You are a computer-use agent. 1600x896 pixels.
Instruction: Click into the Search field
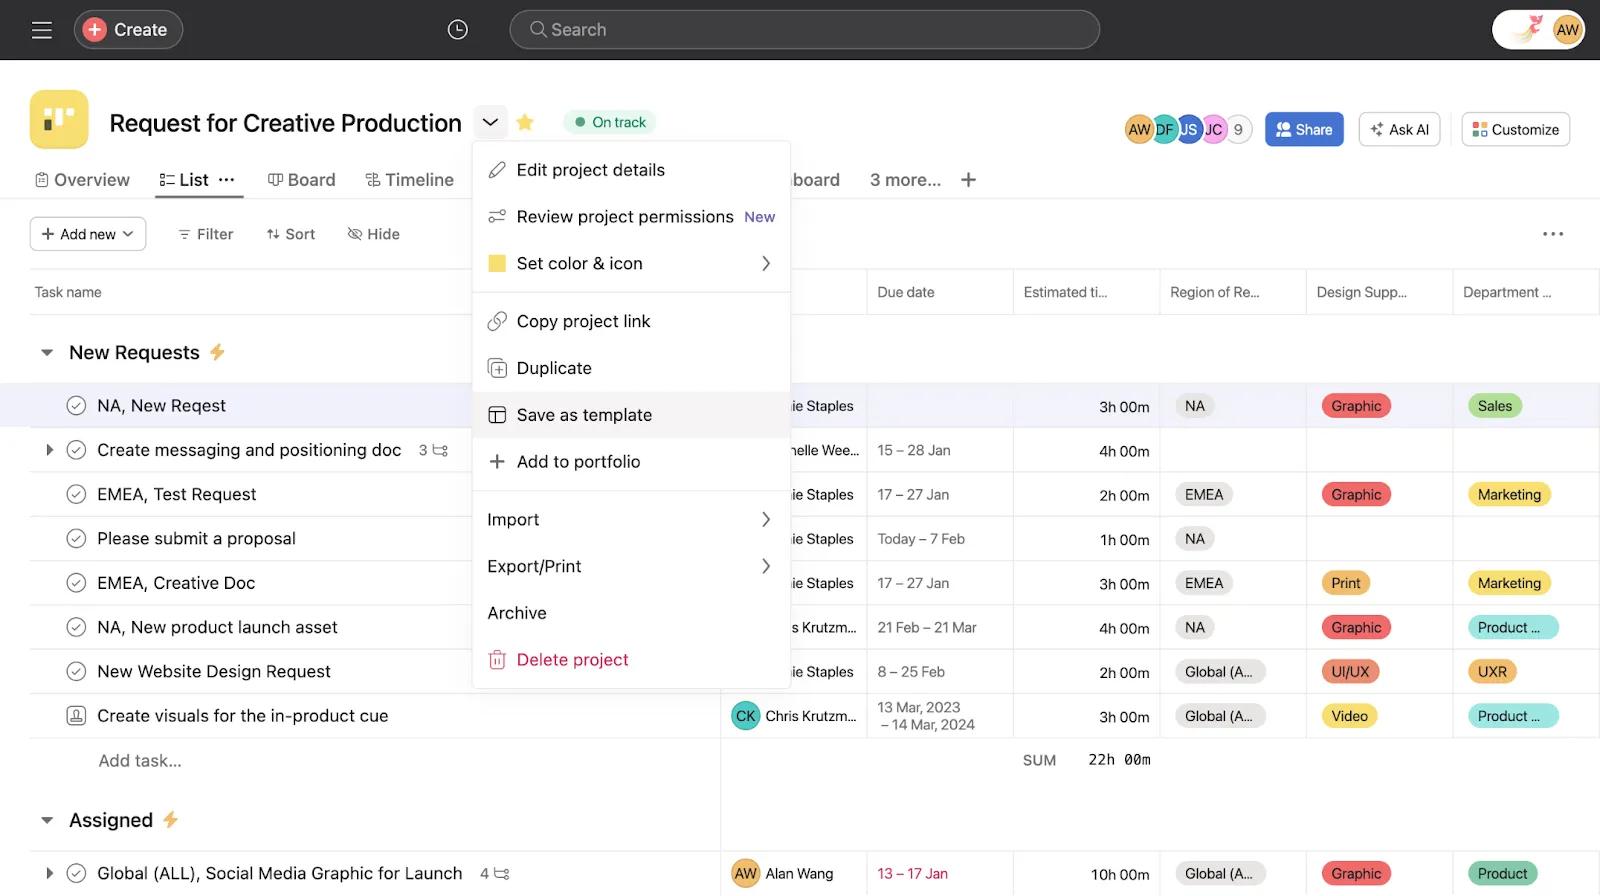click(x=804, y=30)
